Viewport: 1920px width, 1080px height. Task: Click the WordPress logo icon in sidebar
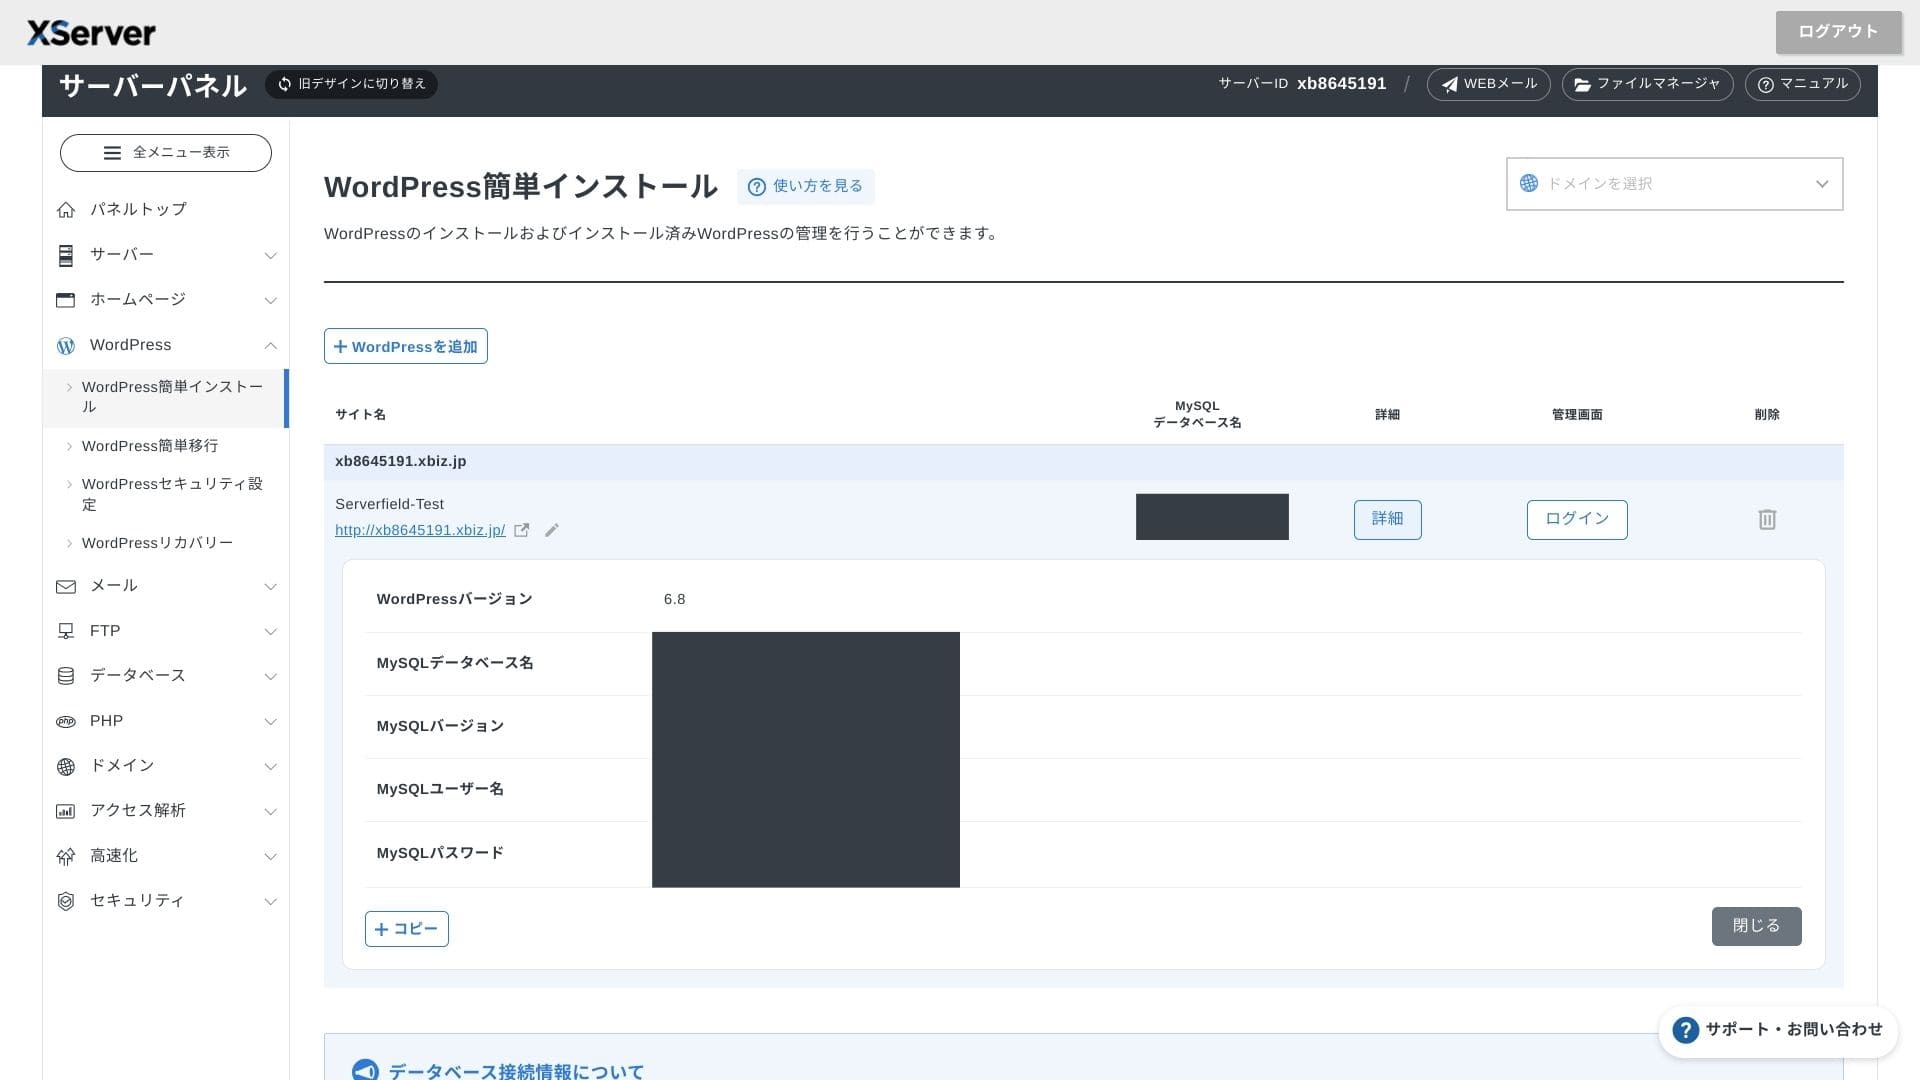[66, 345]
